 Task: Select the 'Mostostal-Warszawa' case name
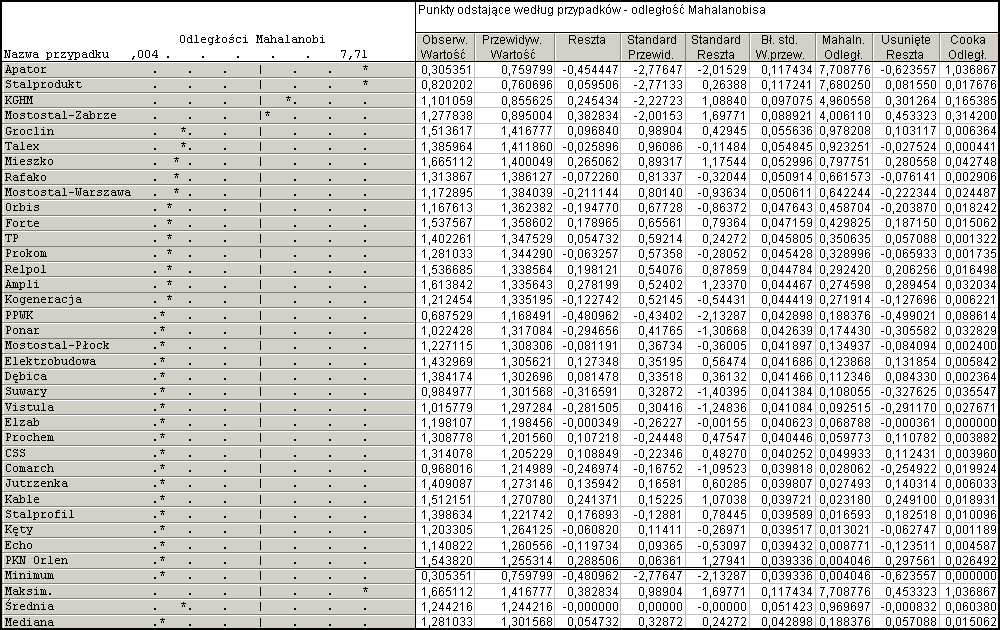click(x=68, y=193)
